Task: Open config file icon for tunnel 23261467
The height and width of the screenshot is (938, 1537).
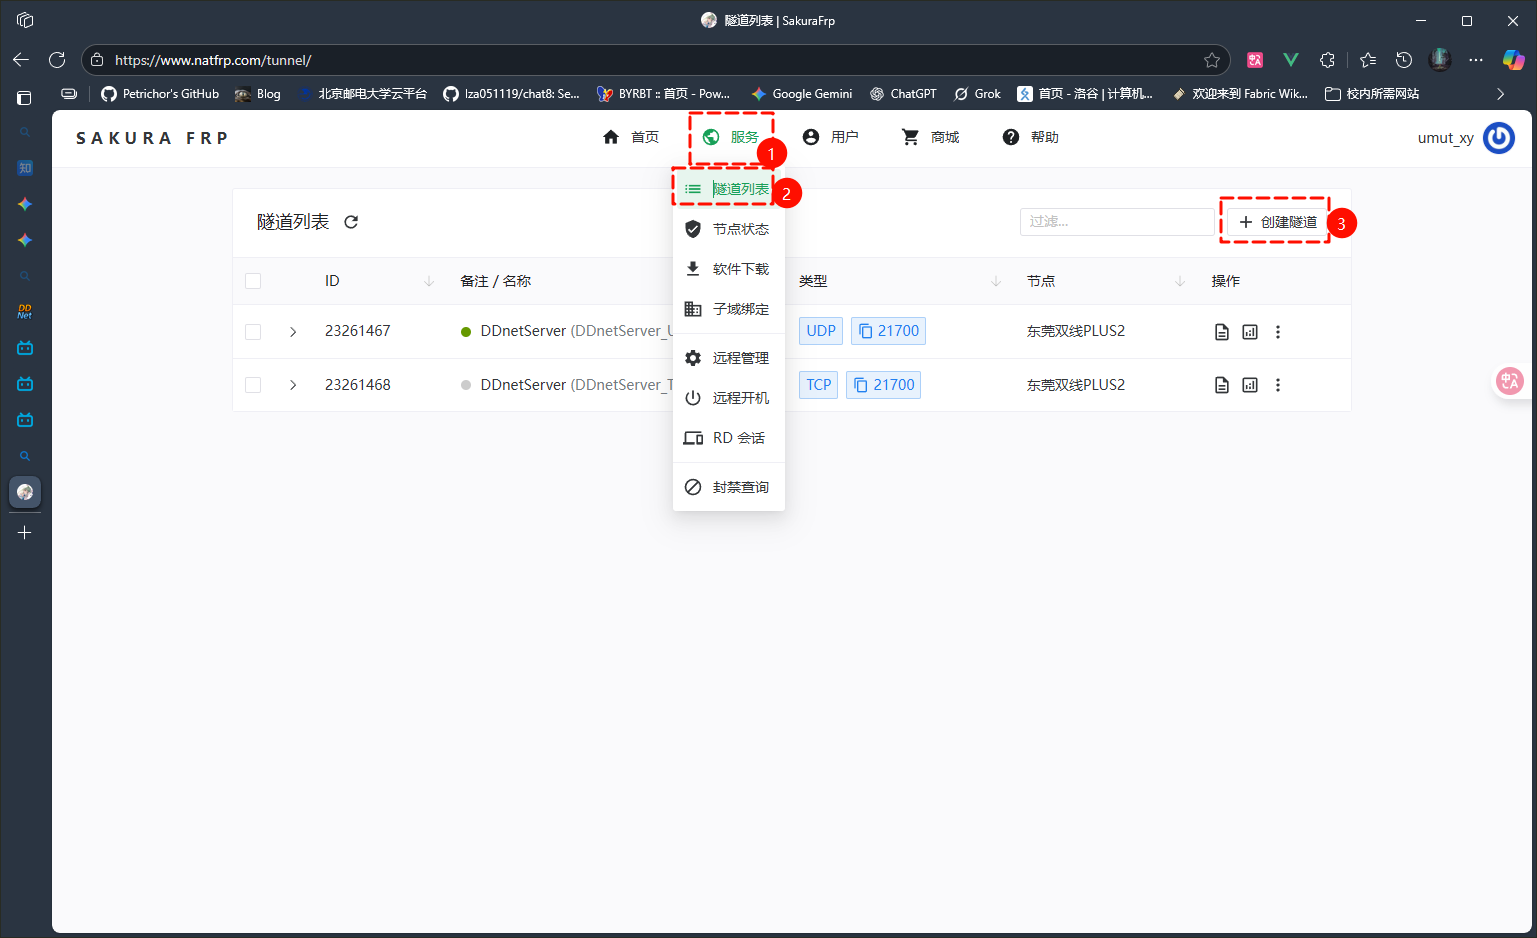Action: (1221, 332)
